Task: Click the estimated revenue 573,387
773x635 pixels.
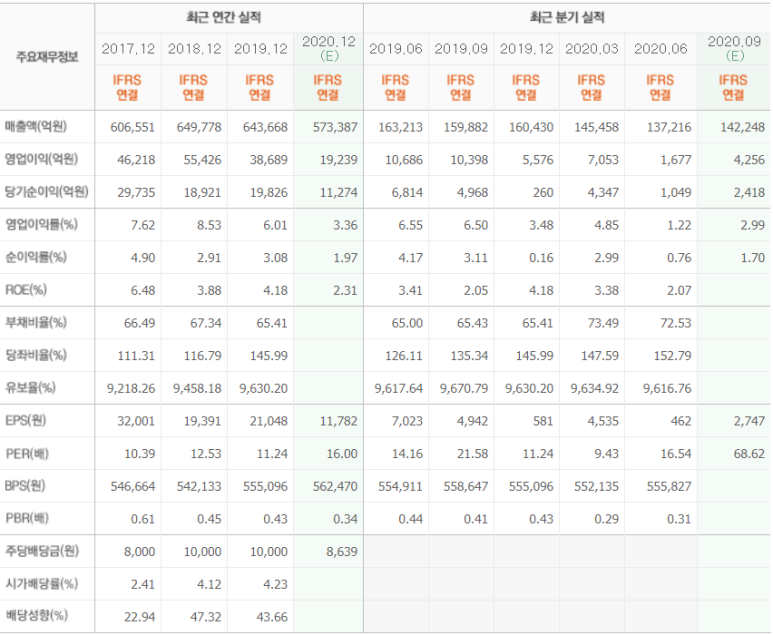Action: click(x=335, y=127)
